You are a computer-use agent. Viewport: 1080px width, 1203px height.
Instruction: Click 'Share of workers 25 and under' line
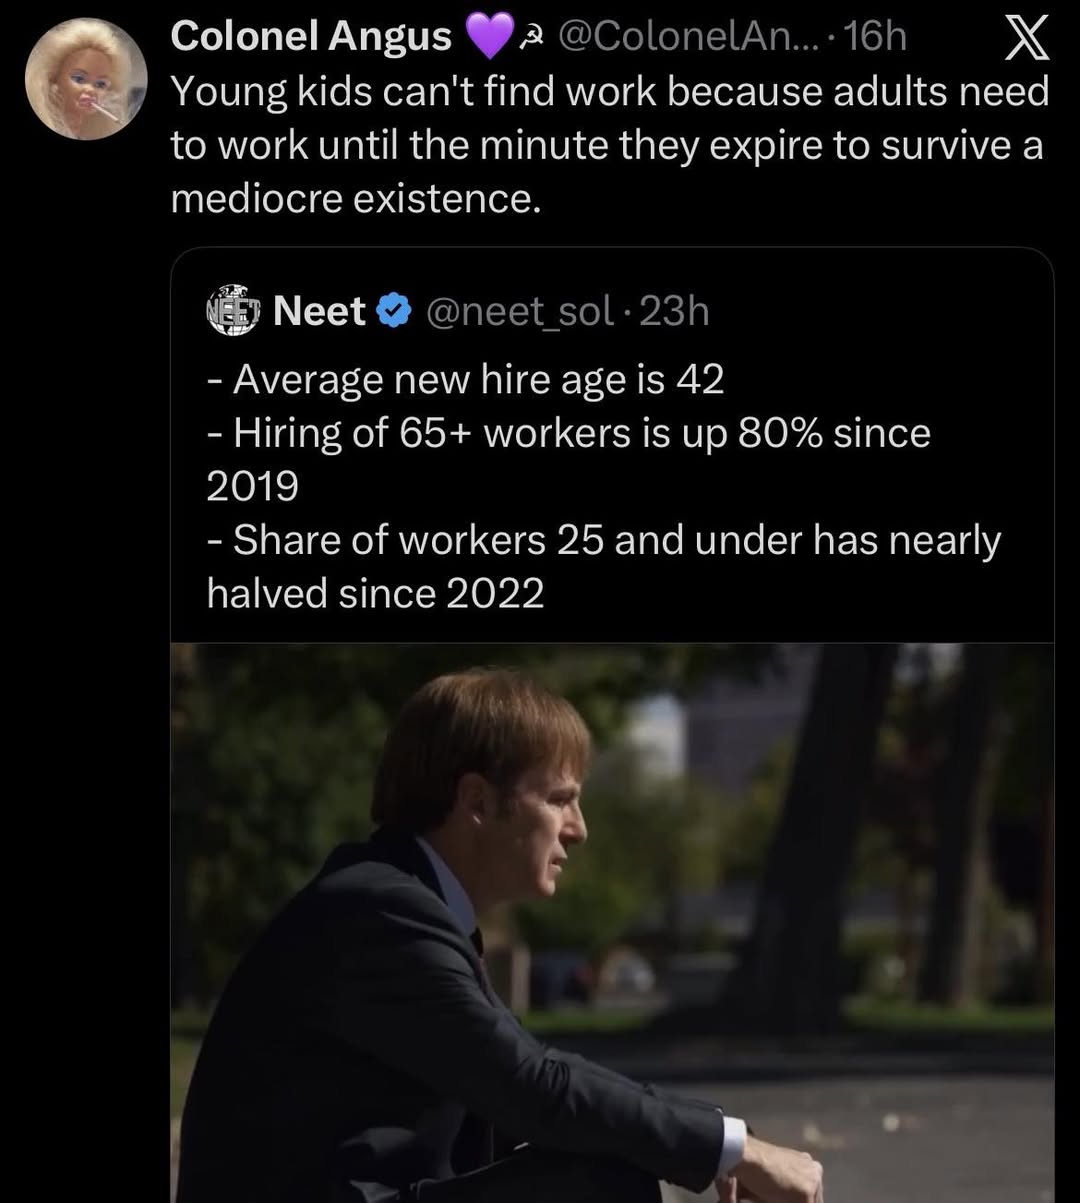[604, 540]
